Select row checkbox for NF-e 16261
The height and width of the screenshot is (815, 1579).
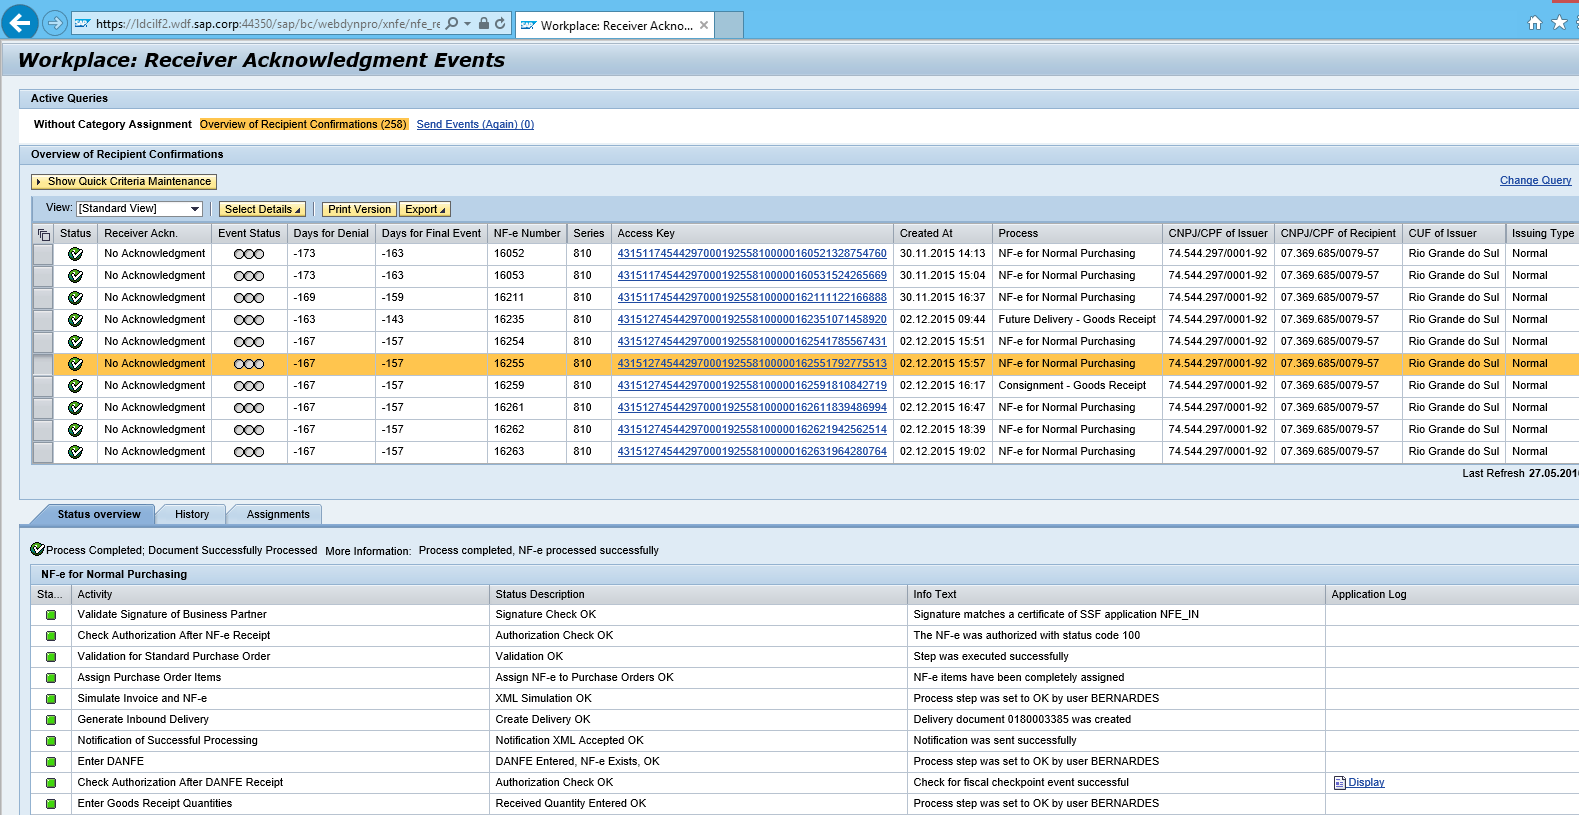click(x=43, y=408)
